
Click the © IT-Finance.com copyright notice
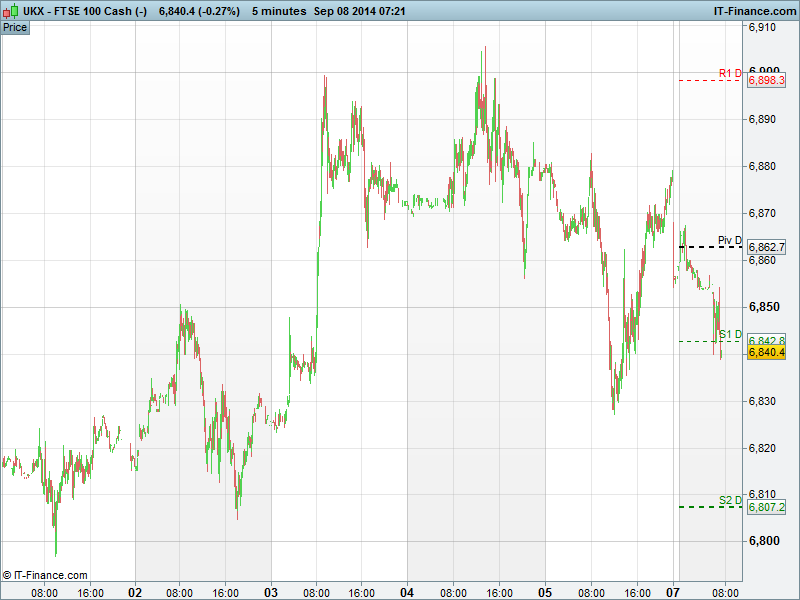45,575
